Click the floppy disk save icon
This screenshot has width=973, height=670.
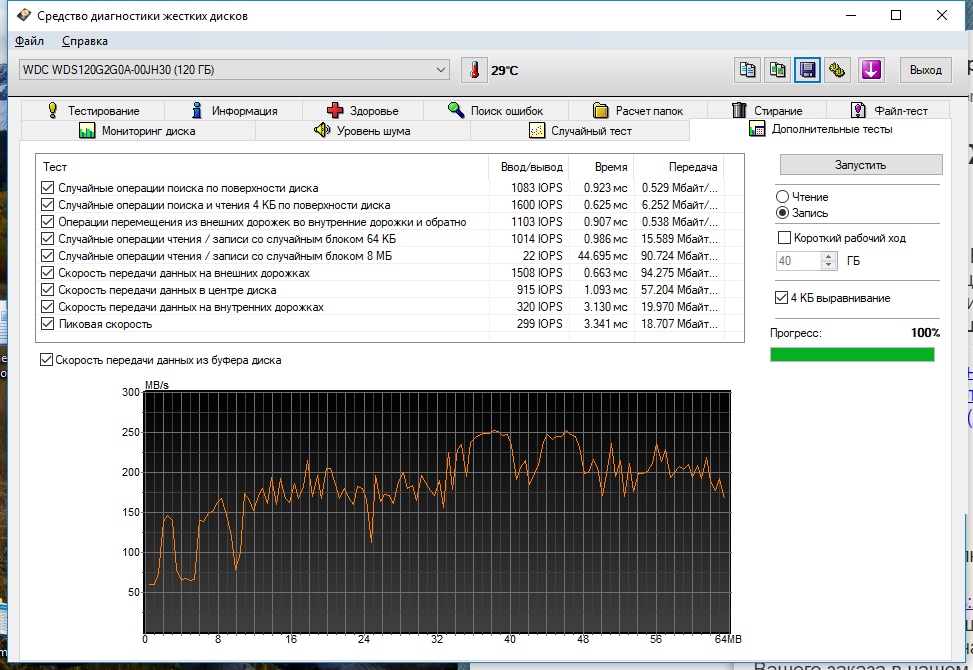pos(807,70)
